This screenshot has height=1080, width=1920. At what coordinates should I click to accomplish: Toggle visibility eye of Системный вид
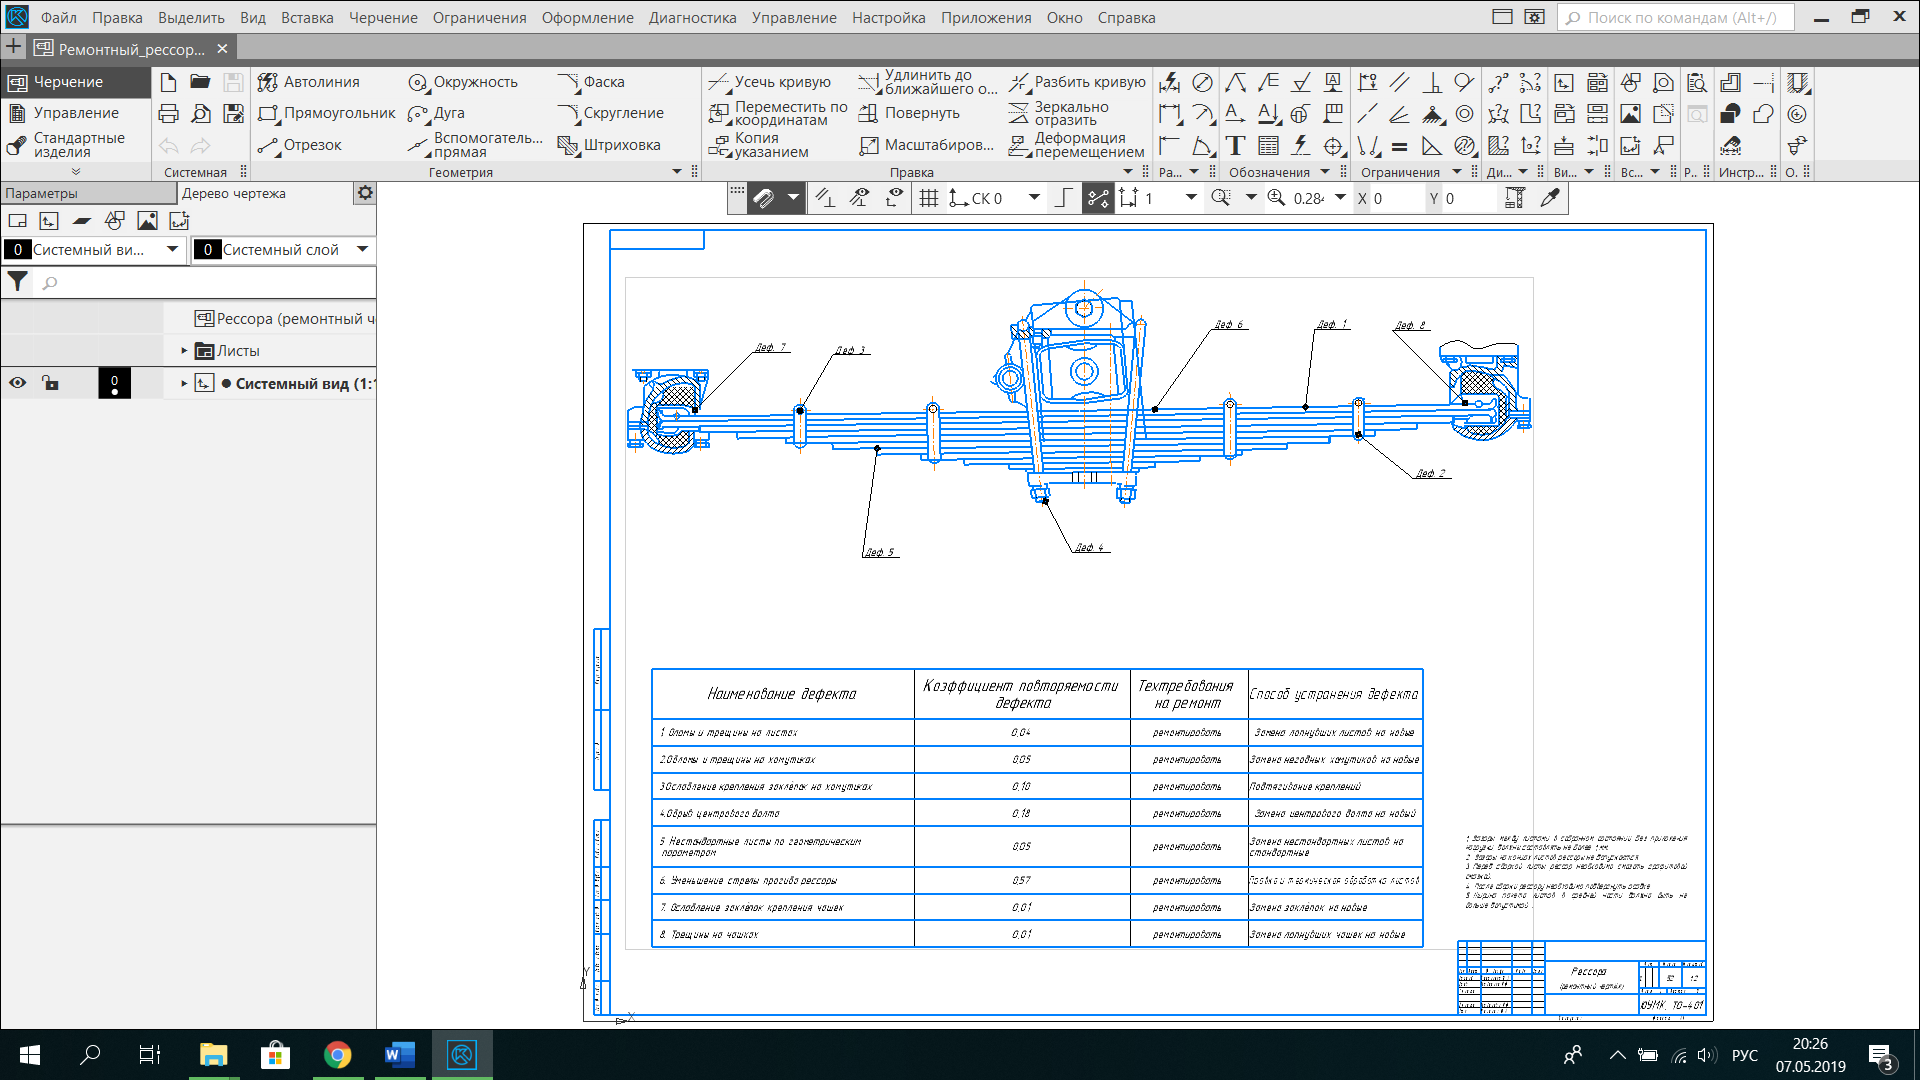pos(17,383)
